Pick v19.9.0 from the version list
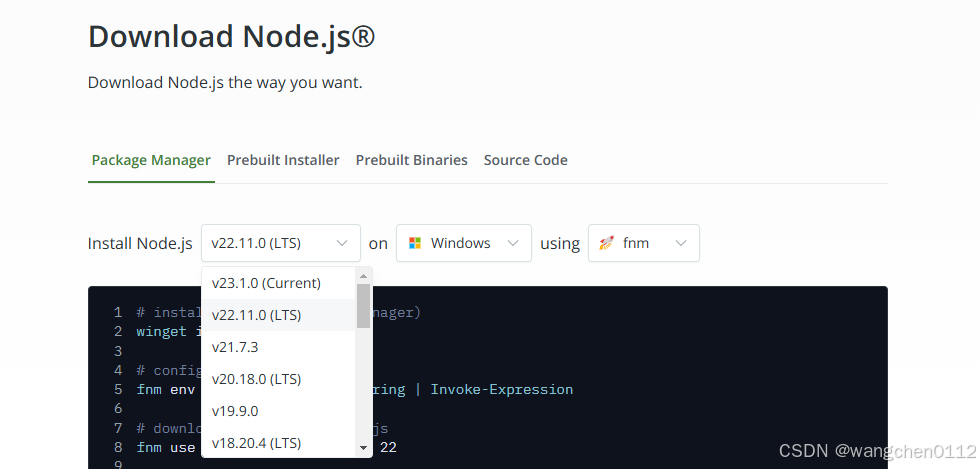 (x=279, y=411)
